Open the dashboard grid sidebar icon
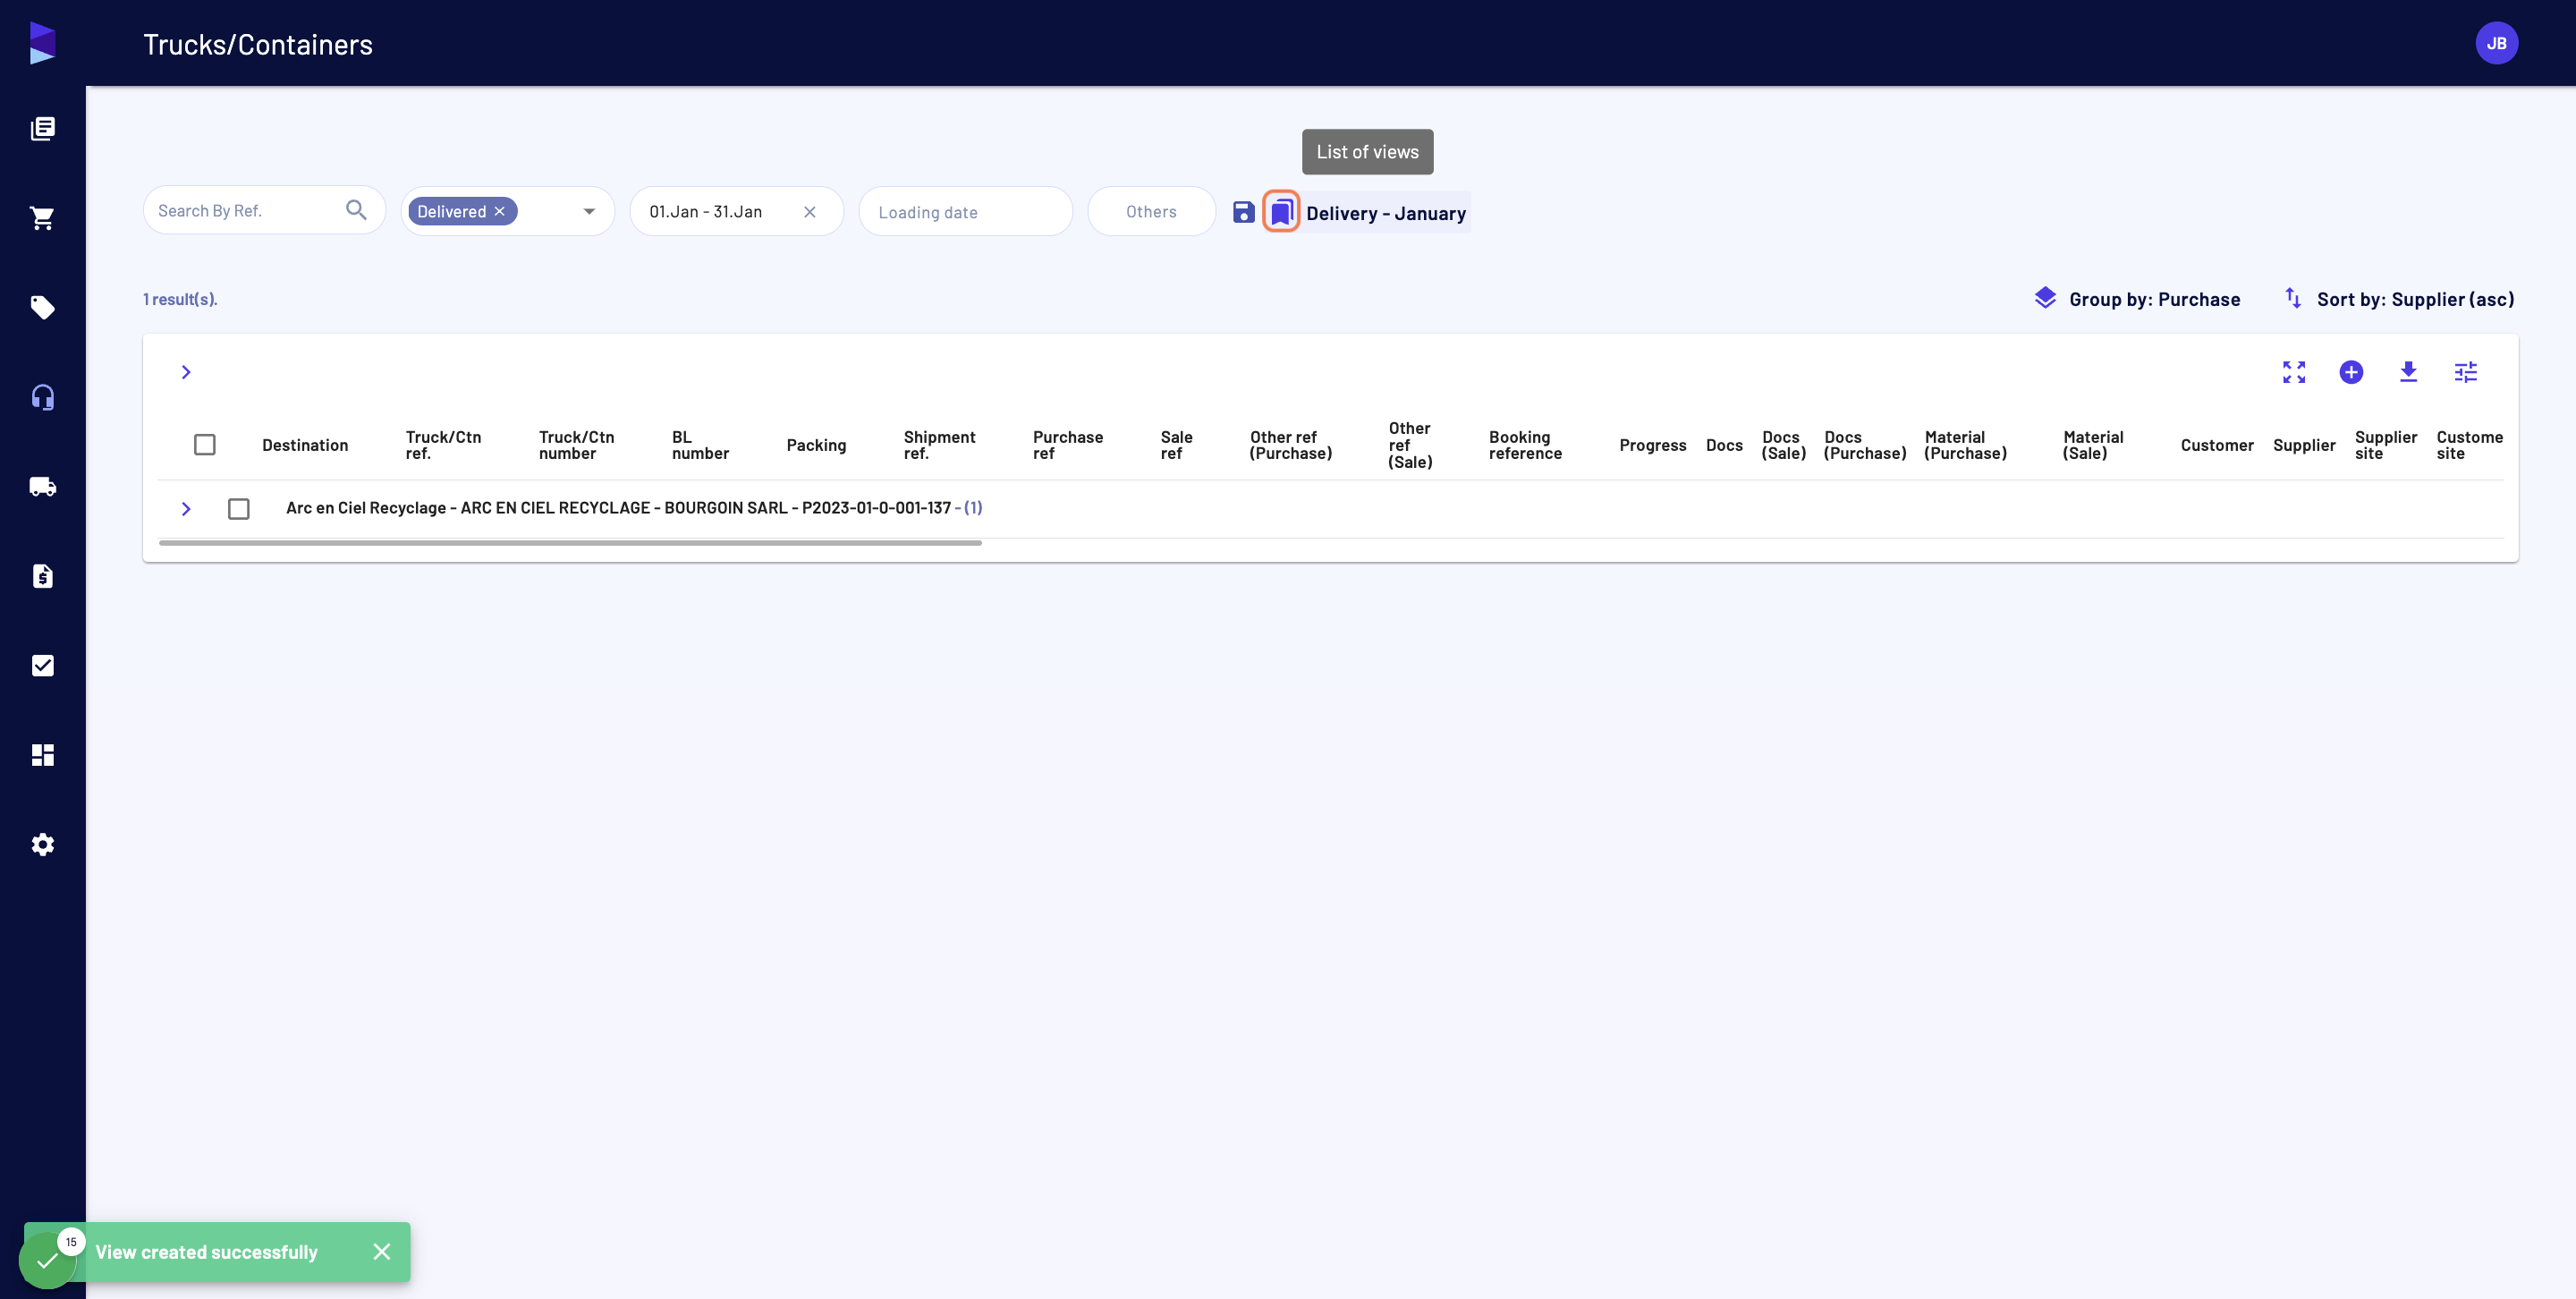This screenshot has width=2576, height=1299. [42, 755]
